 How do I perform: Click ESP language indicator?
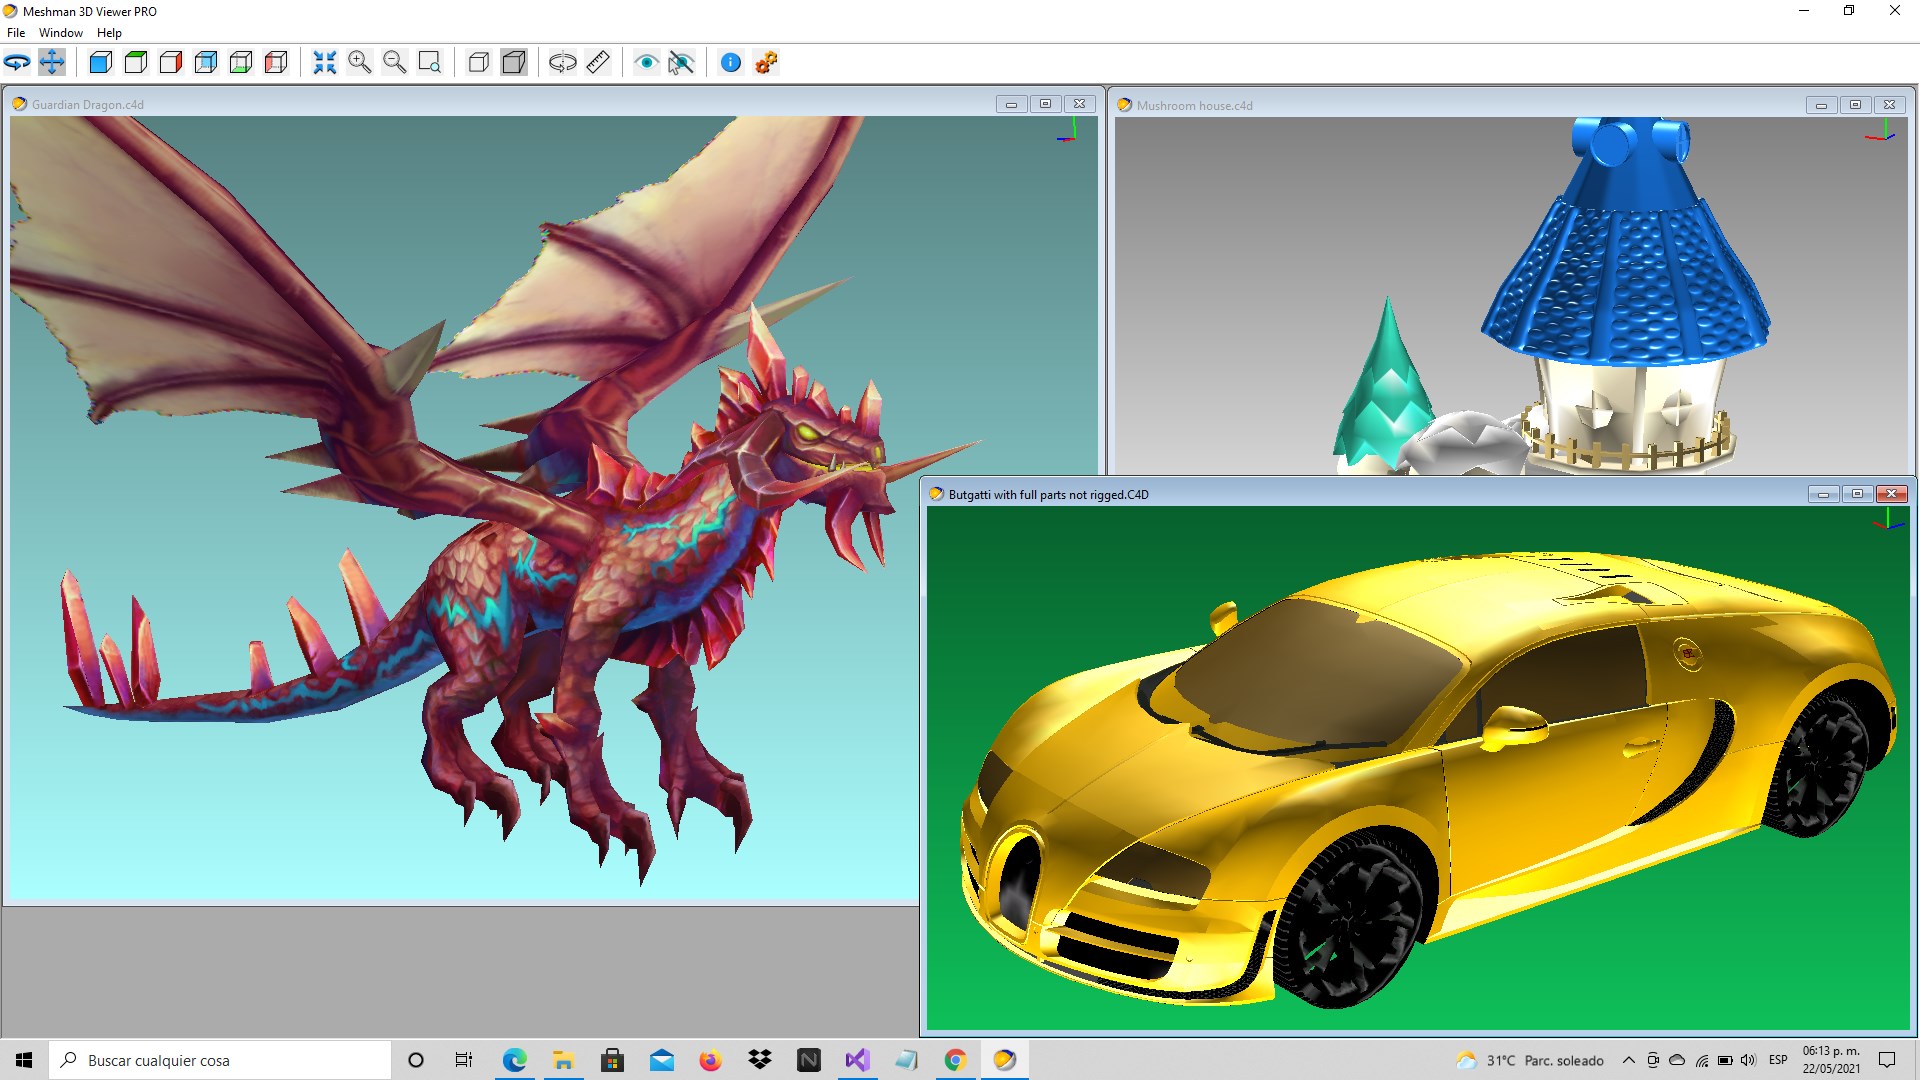click(x=1778, y=1060)
